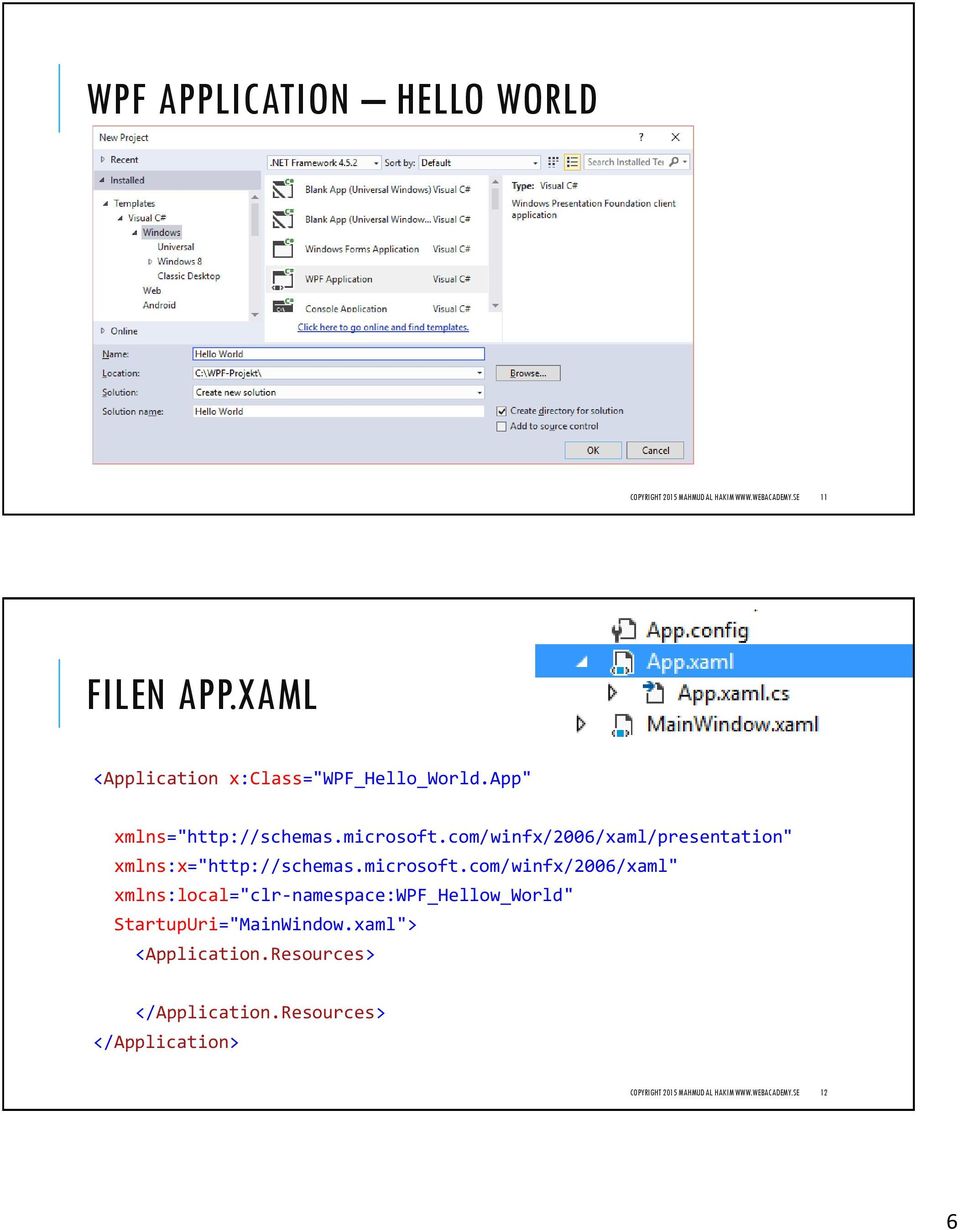Click the search magnifier icon
Image resolution: width=960 pixels, height=1230 pixels.
click(675, 162)
